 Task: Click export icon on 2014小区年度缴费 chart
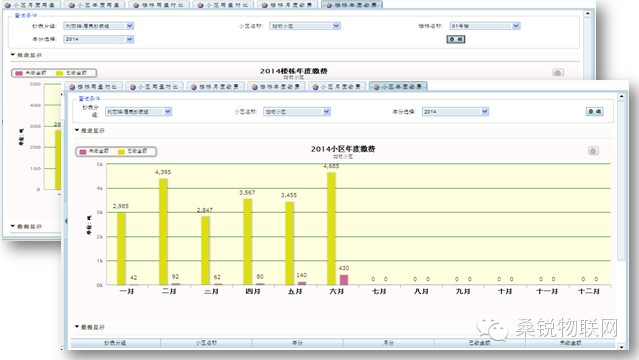pyautogui.click(x=593, y=151)
